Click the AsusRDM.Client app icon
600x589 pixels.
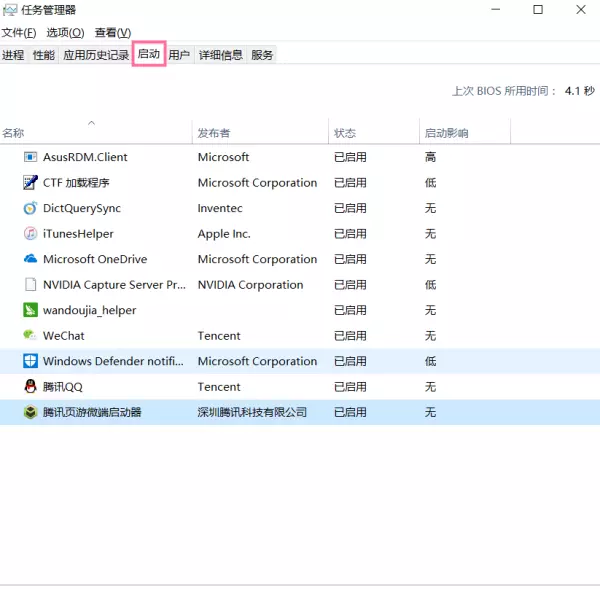[x=30, y=157]
